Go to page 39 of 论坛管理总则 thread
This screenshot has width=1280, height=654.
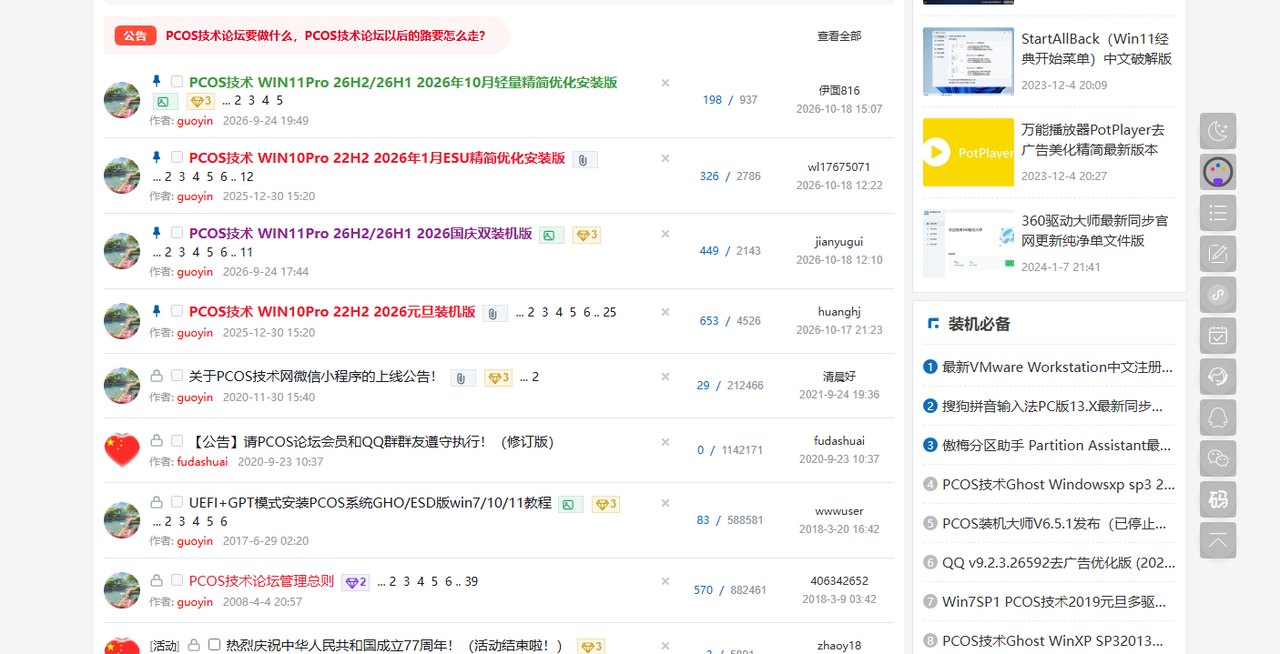pos(472,582)
